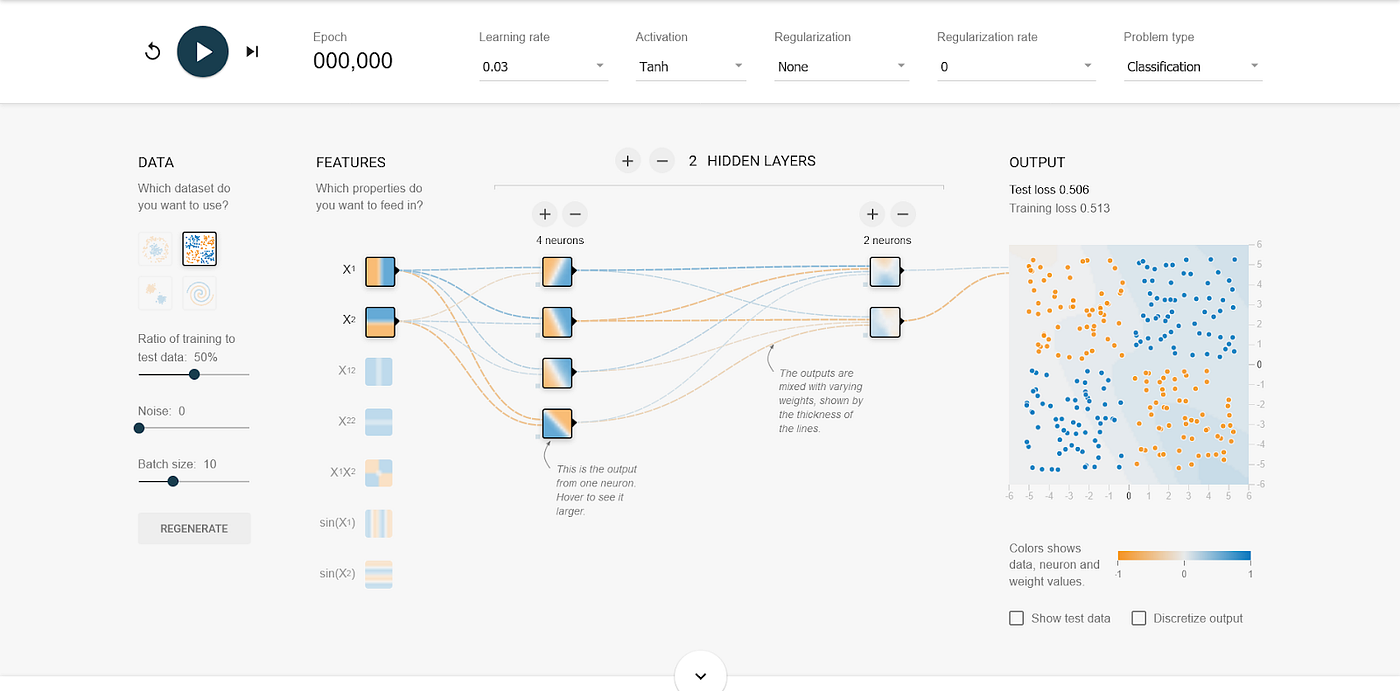The image size is (1400, 691).
Task: Enable the X1X2 feature input
Action: tap(378, 472)
